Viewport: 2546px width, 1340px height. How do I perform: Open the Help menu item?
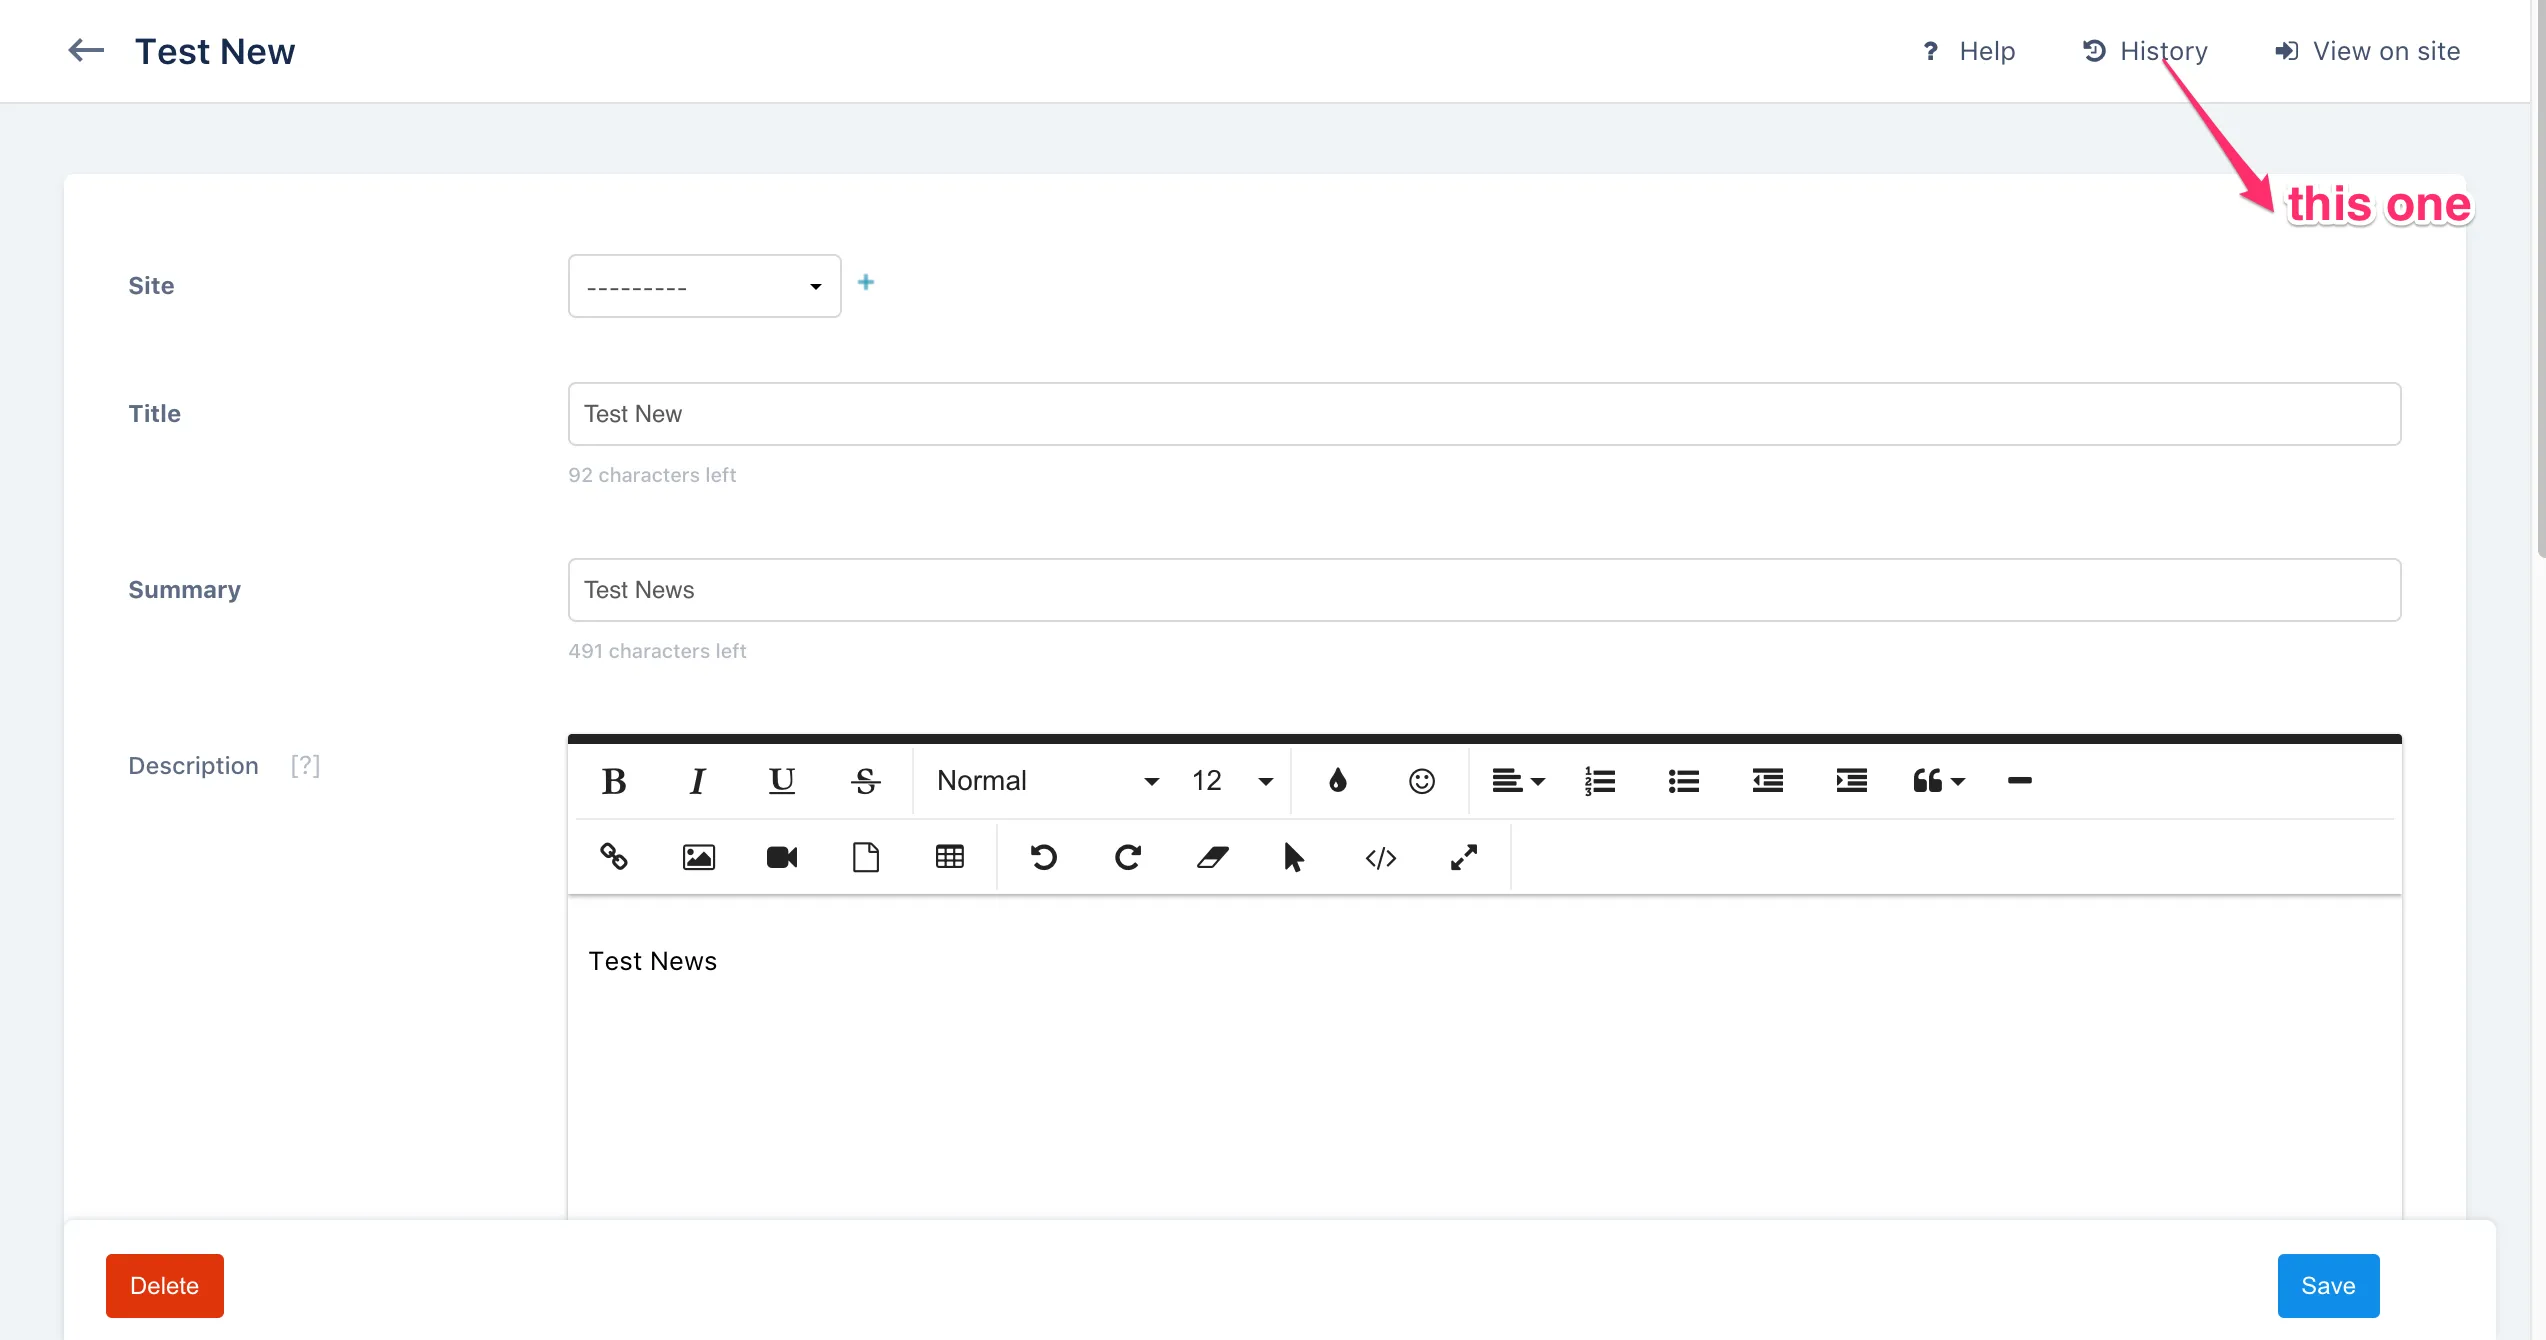pos(1969,51)
